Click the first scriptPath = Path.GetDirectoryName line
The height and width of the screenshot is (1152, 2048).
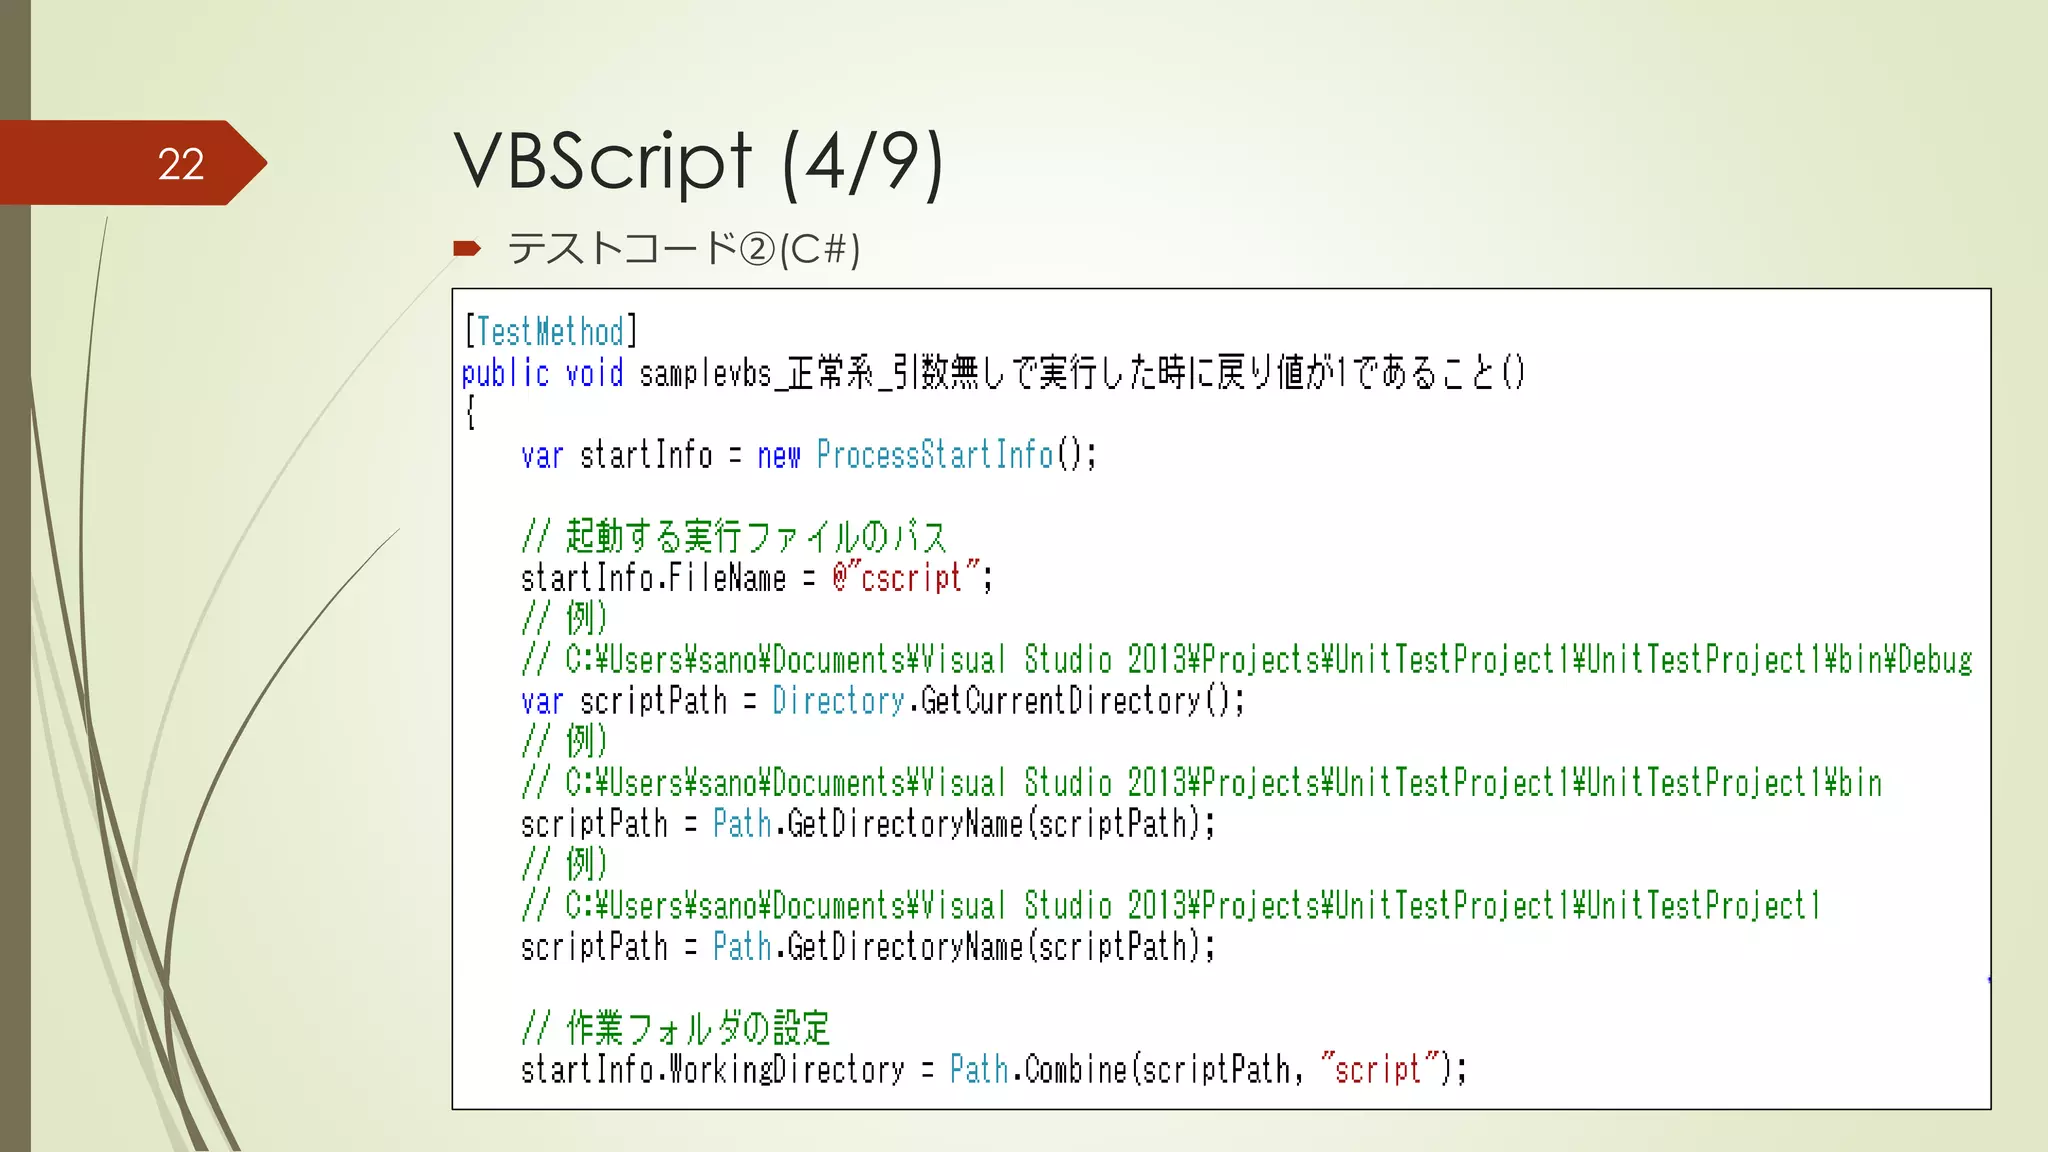click(868, 824)
